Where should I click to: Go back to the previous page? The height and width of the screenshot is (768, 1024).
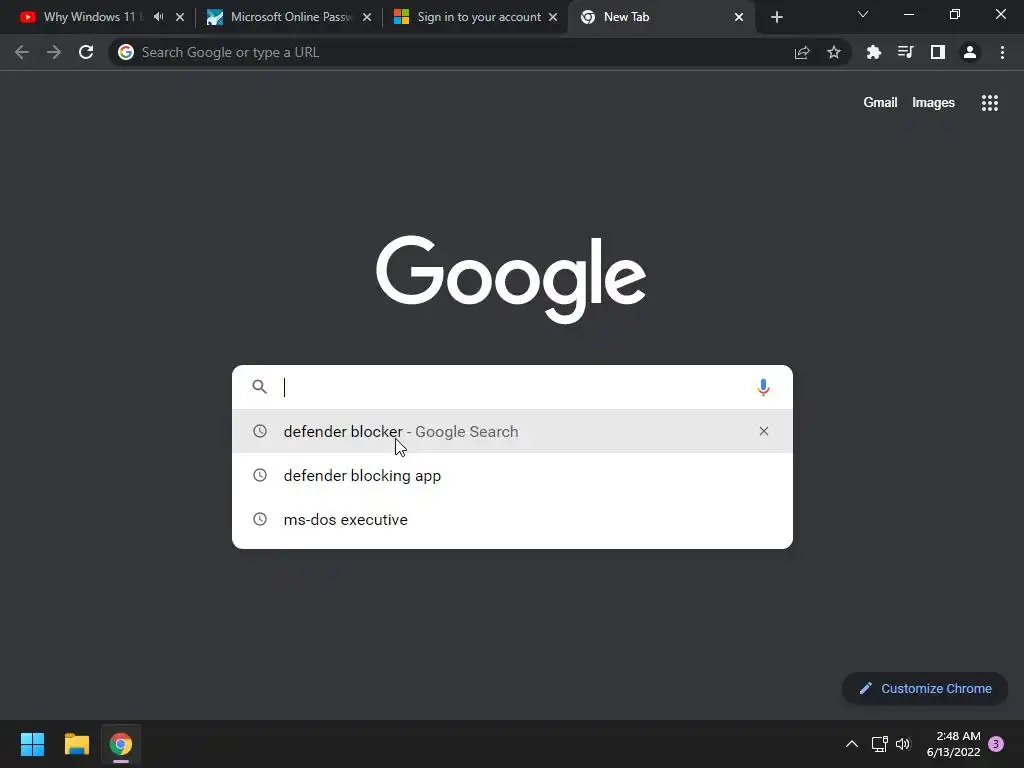(x=22, y=52)
